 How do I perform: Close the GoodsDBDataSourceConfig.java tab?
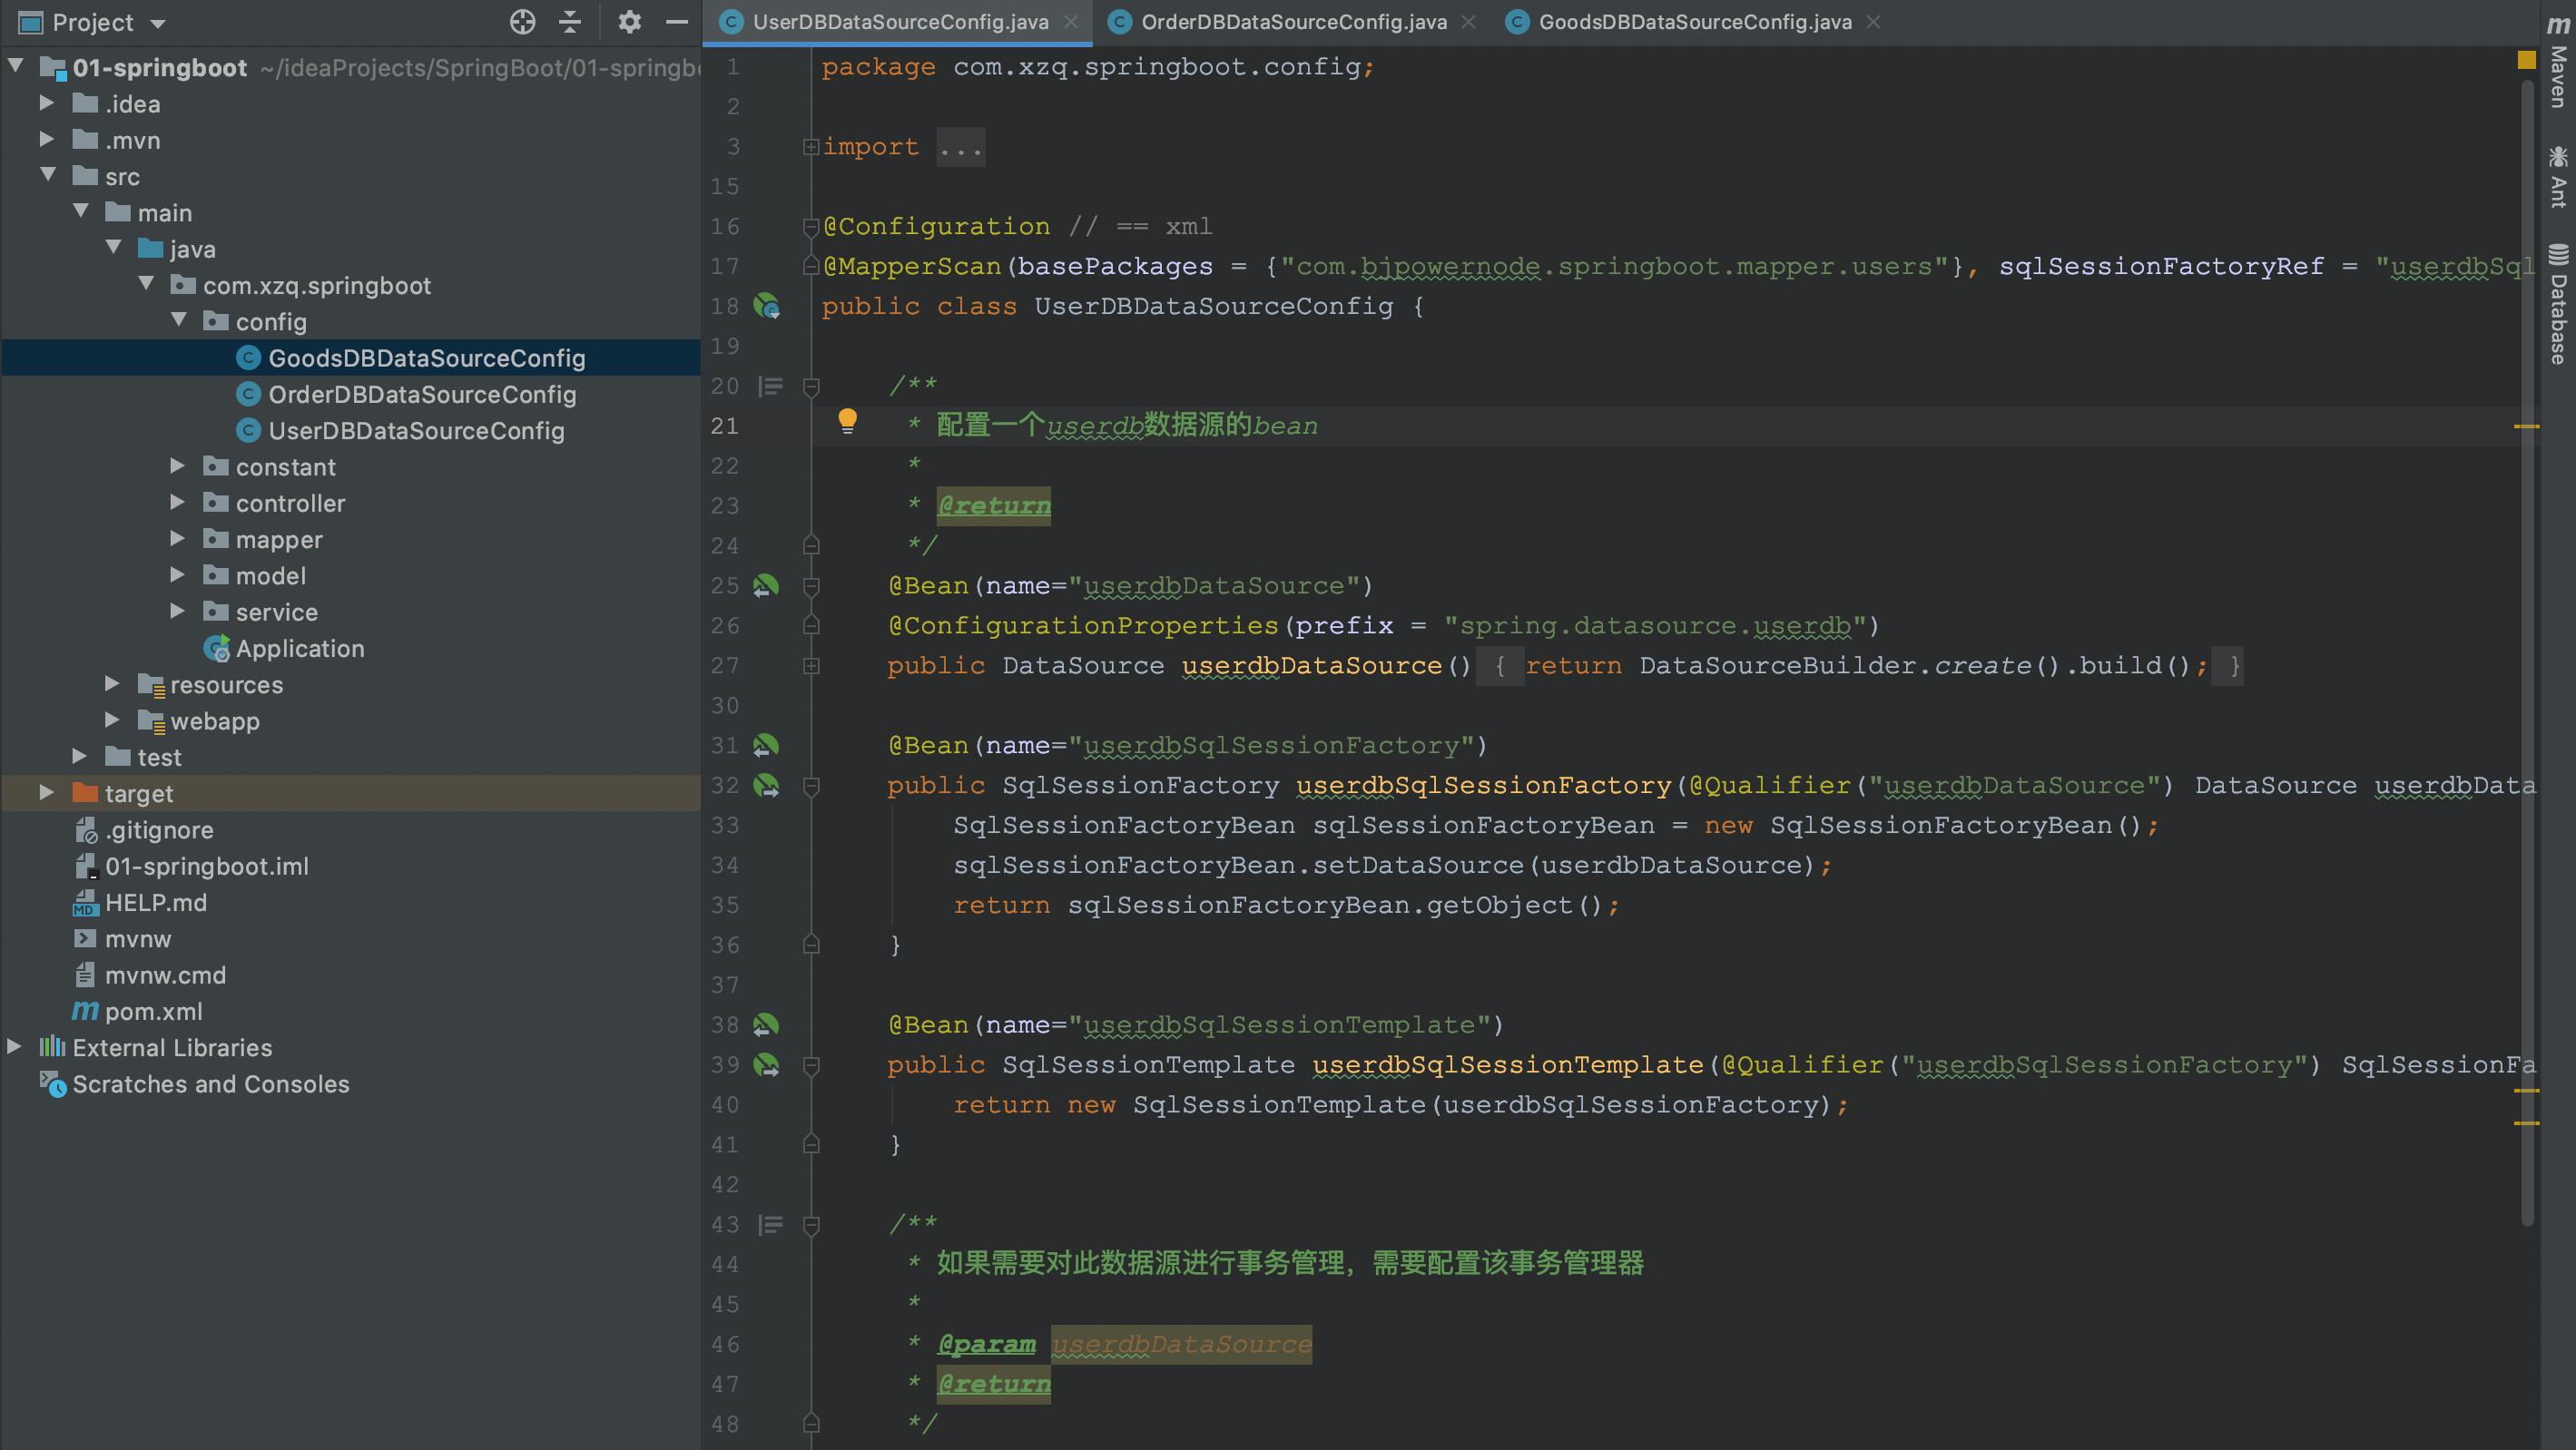click(x=1873, y=22)
